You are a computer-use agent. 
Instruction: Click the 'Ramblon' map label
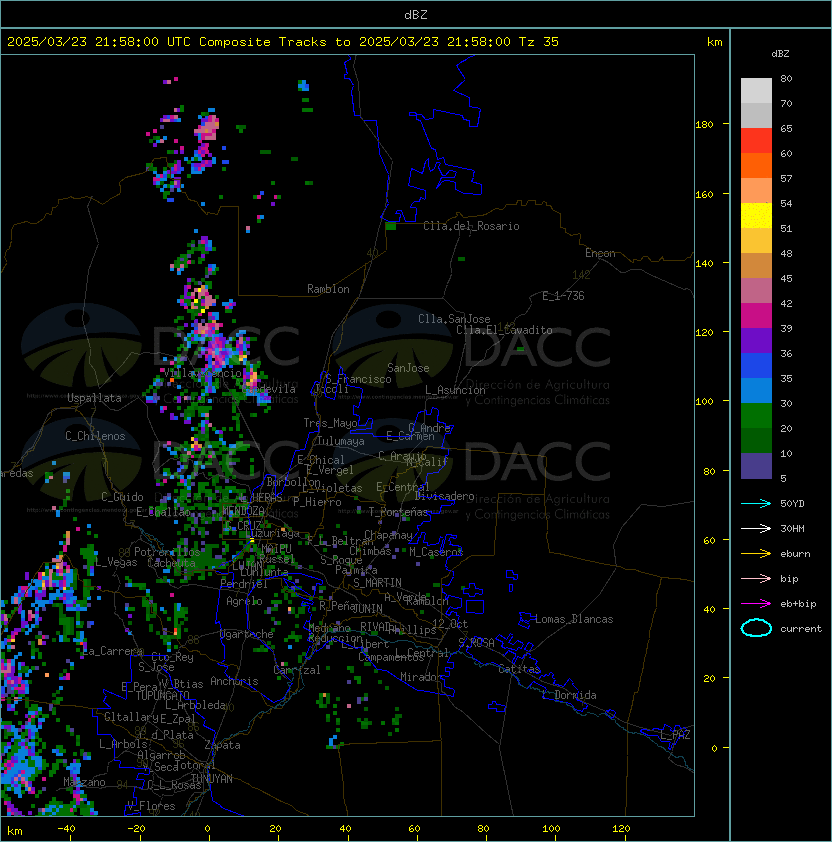point(328,289)
